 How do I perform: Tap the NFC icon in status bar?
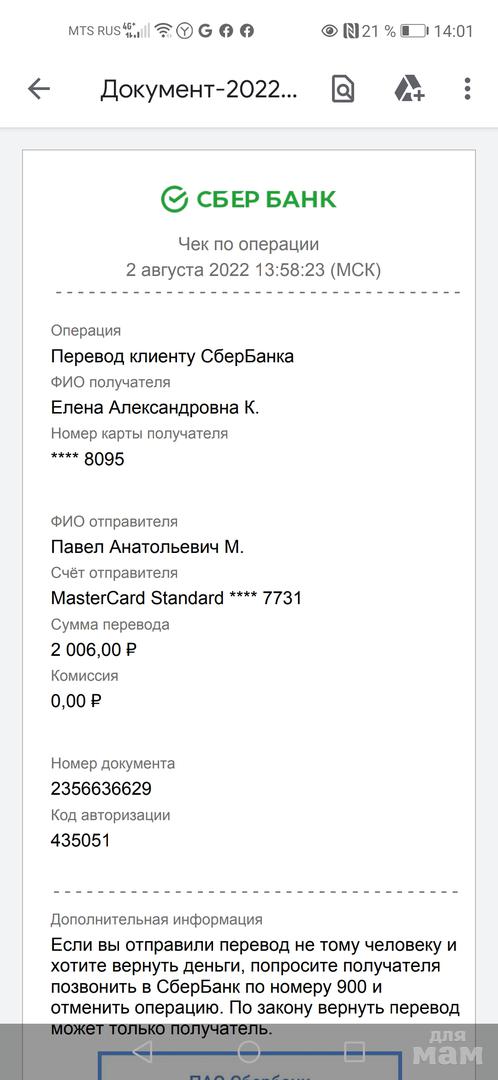(x=350, y=31)
